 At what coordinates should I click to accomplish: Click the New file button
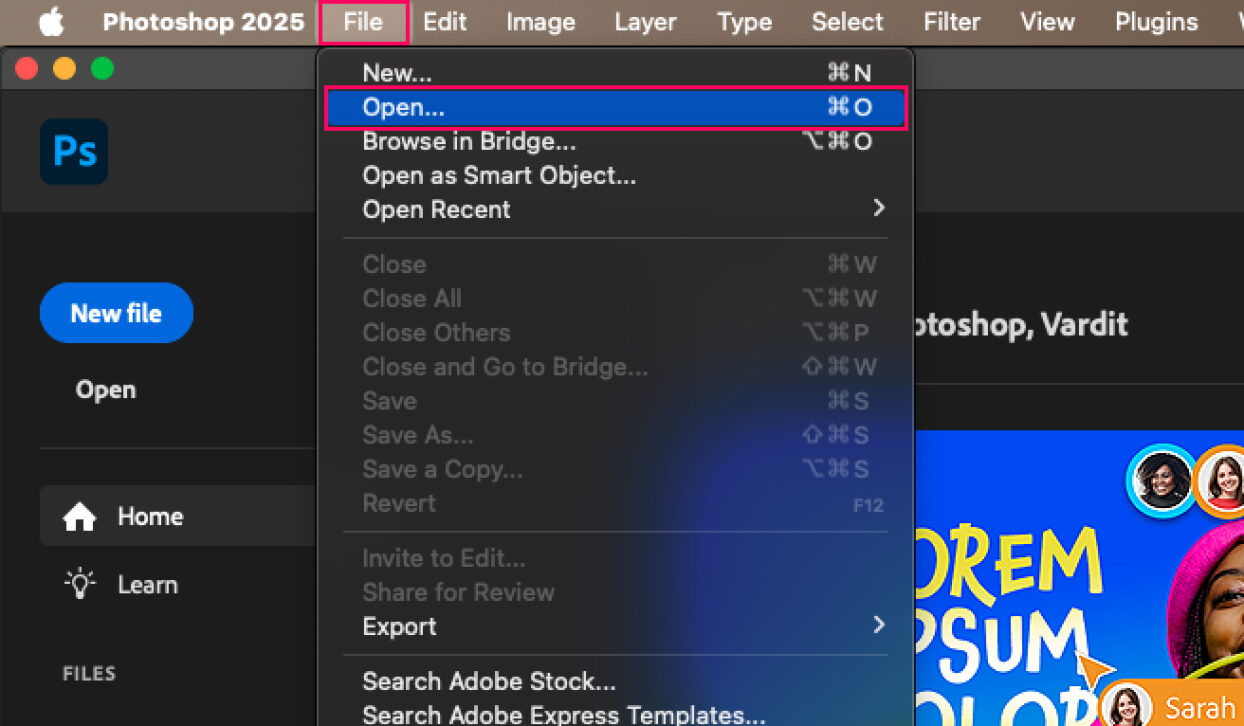tap(116, 312)
